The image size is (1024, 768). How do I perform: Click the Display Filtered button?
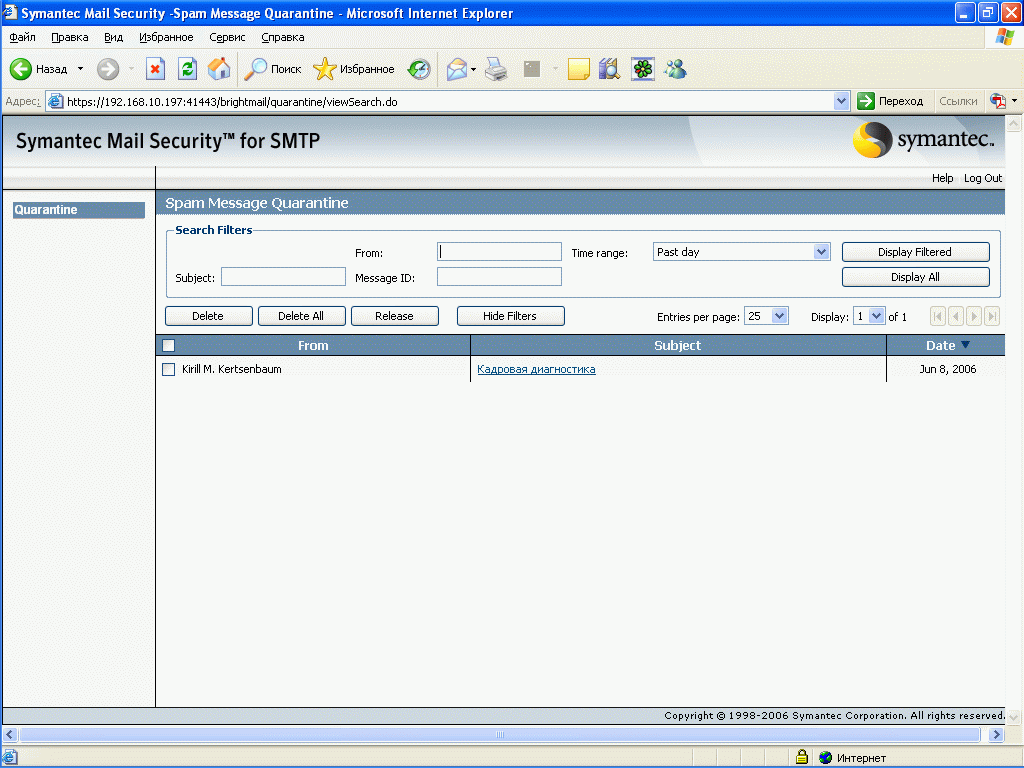[x=915, y=252]
